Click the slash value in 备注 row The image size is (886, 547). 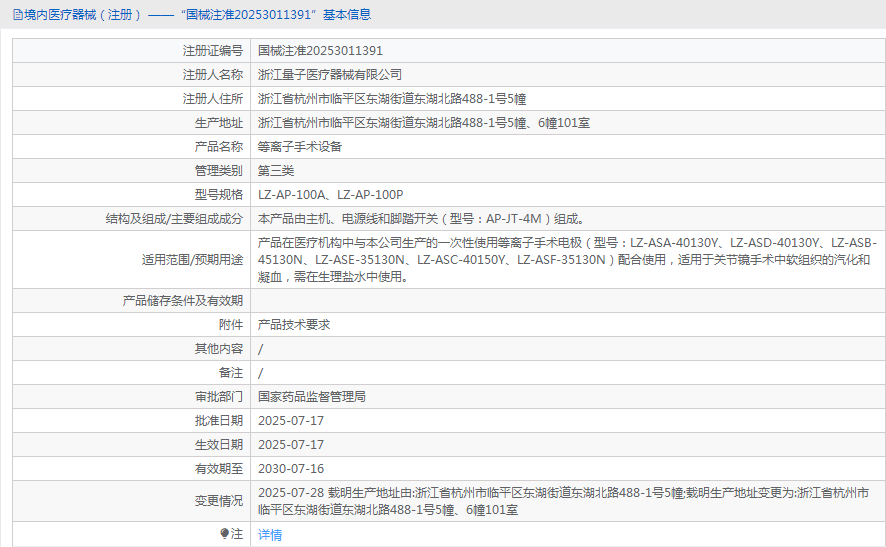click(260, 374)
